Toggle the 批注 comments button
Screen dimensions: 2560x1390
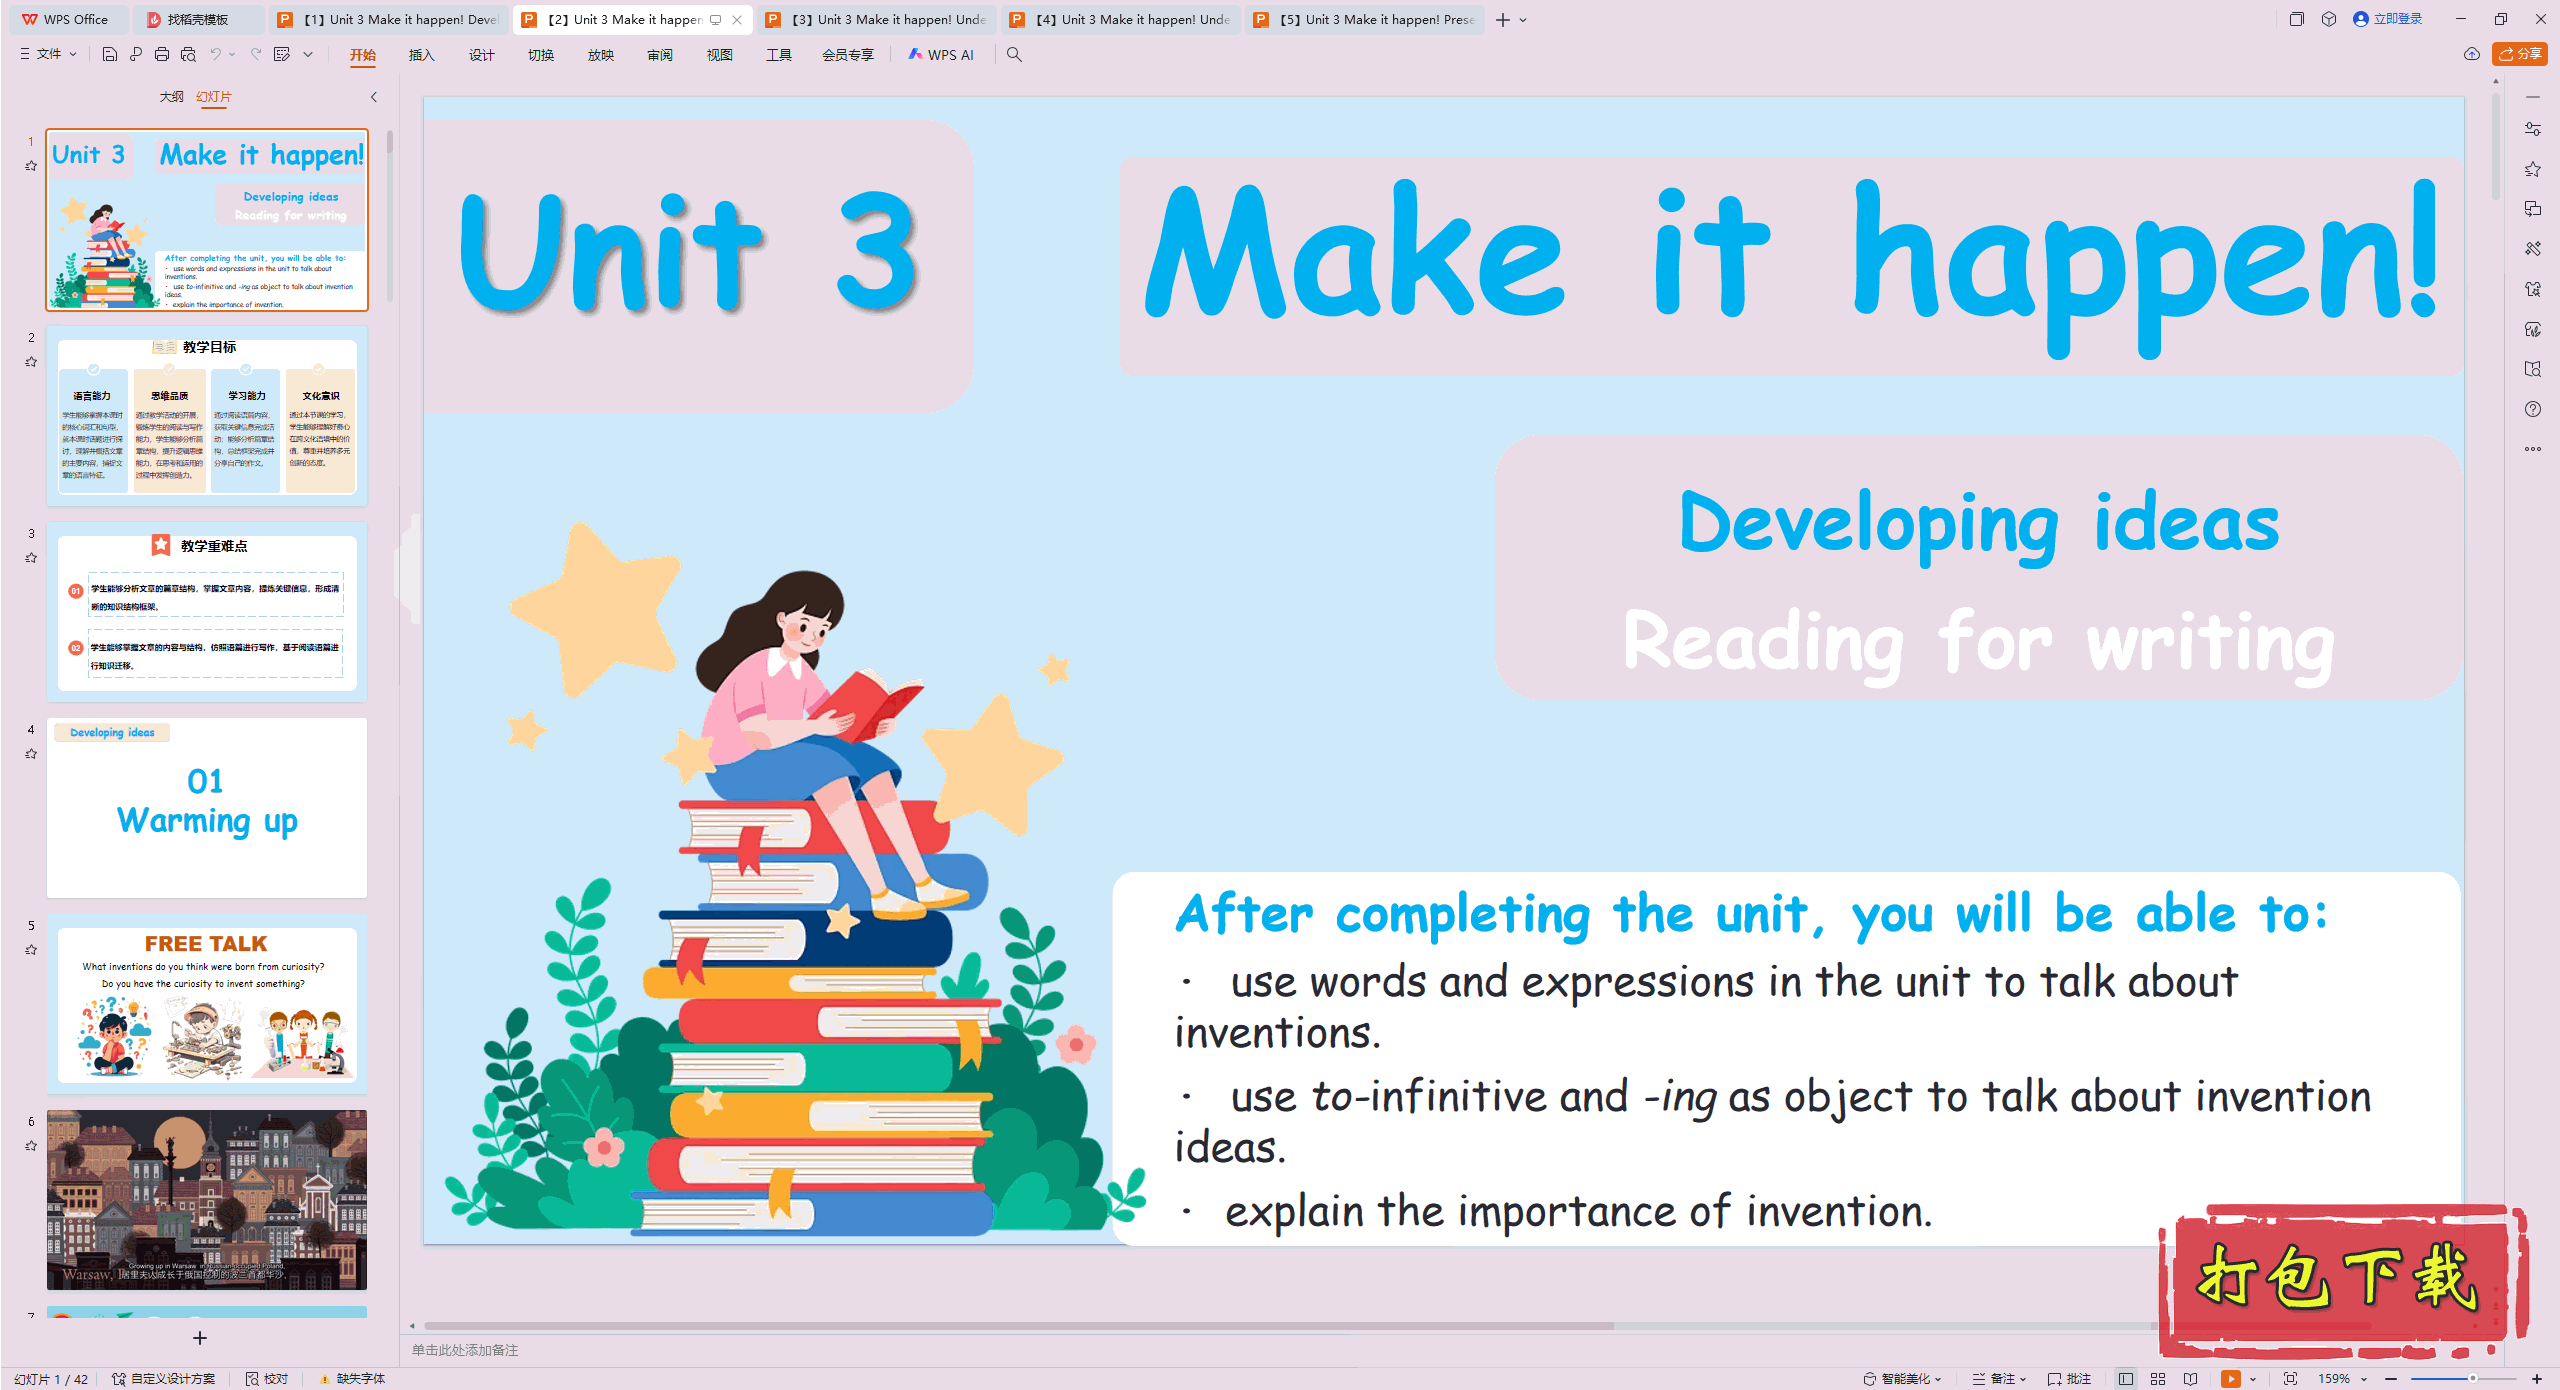click(2069, 1378)
